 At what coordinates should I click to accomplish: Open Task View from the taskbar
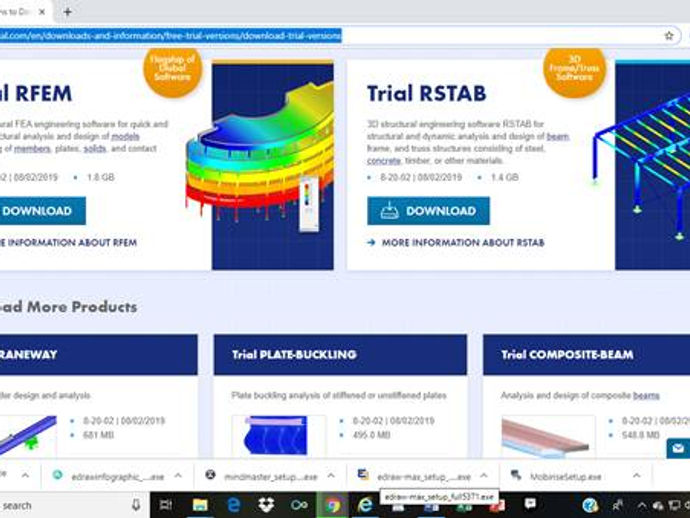(165, 505)
